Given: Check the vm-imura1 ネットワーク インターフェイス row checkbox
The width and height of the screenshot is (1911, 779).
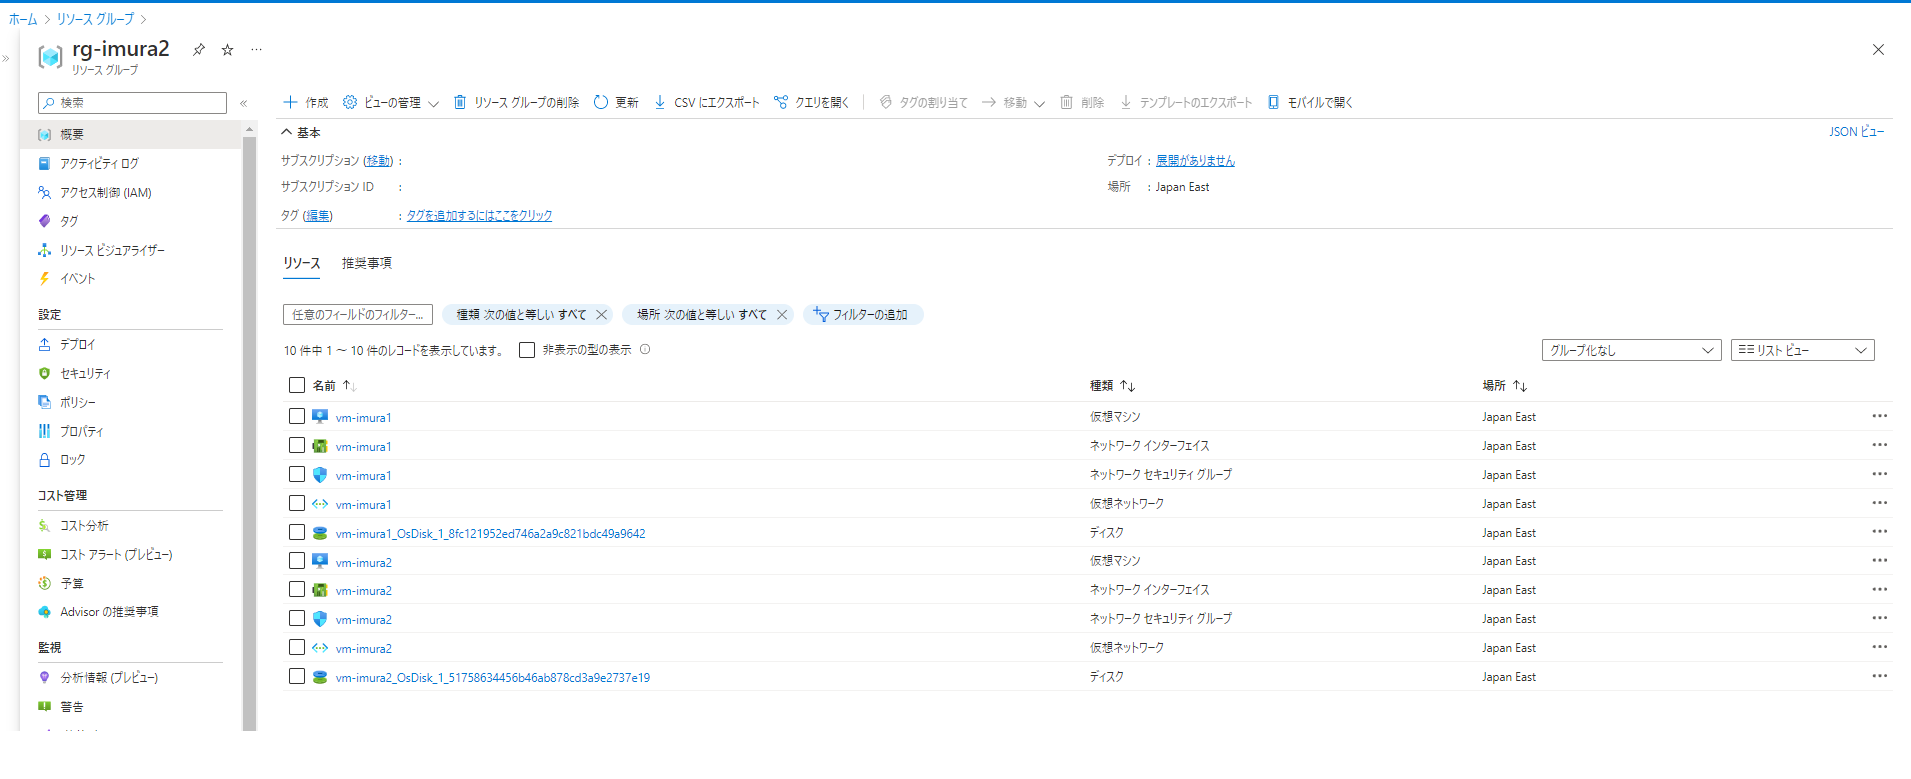Looking at the screenshot, I should 297,445.
